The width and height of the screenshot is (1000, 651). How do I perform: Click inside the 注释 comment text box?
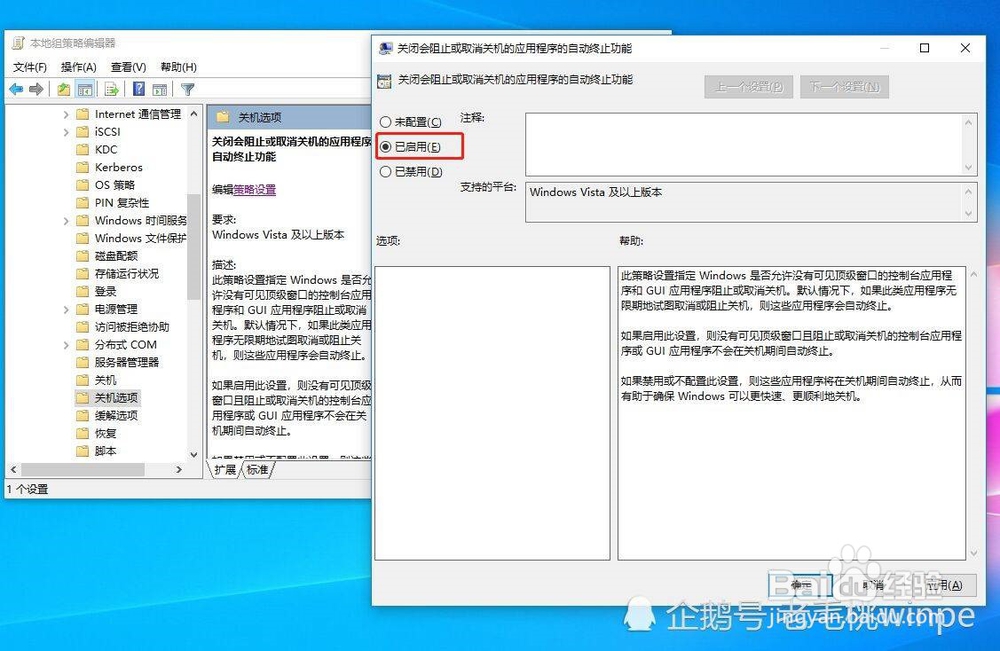[x=744, y=144]
